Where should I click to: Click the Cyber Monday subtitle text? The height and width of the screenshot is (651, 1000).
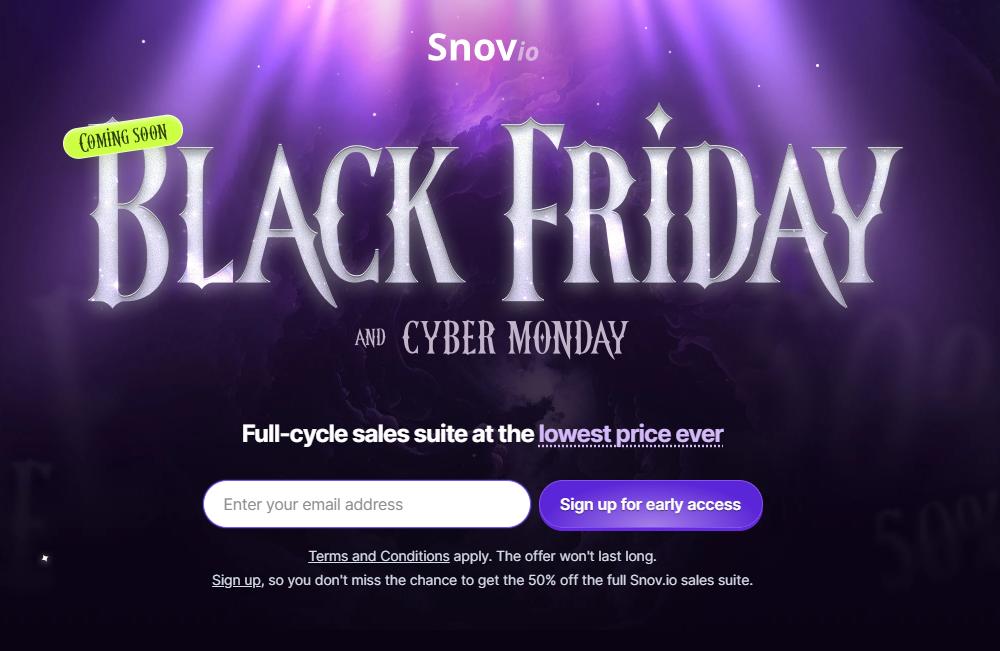click(x=515, y=339)
